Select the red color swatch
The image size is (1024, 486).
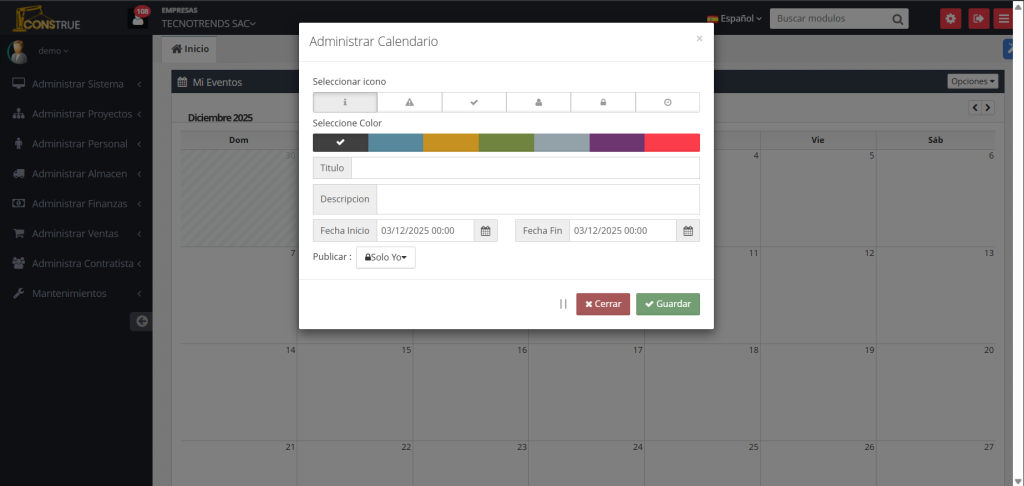[672, 143]
